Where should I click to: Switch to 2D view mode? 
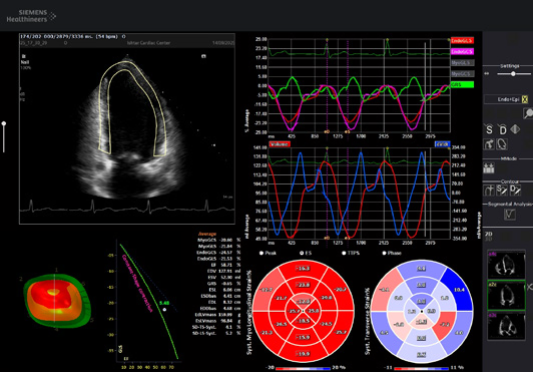[x=488, y=234]
